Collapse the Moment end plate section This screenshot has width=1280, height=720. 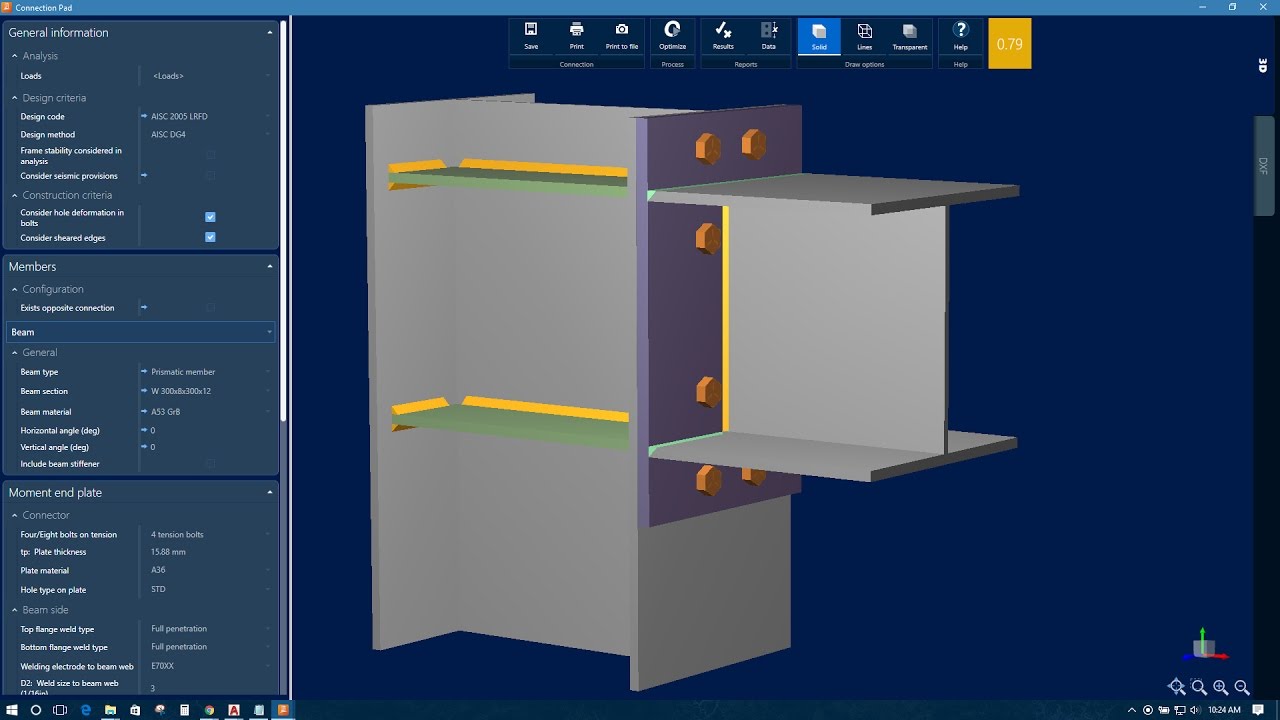tap(270, 492)
